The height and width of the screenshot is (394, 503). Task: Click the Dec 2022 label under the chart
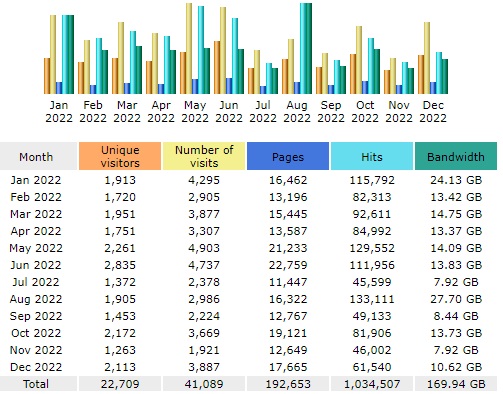[x=433, y=112]
